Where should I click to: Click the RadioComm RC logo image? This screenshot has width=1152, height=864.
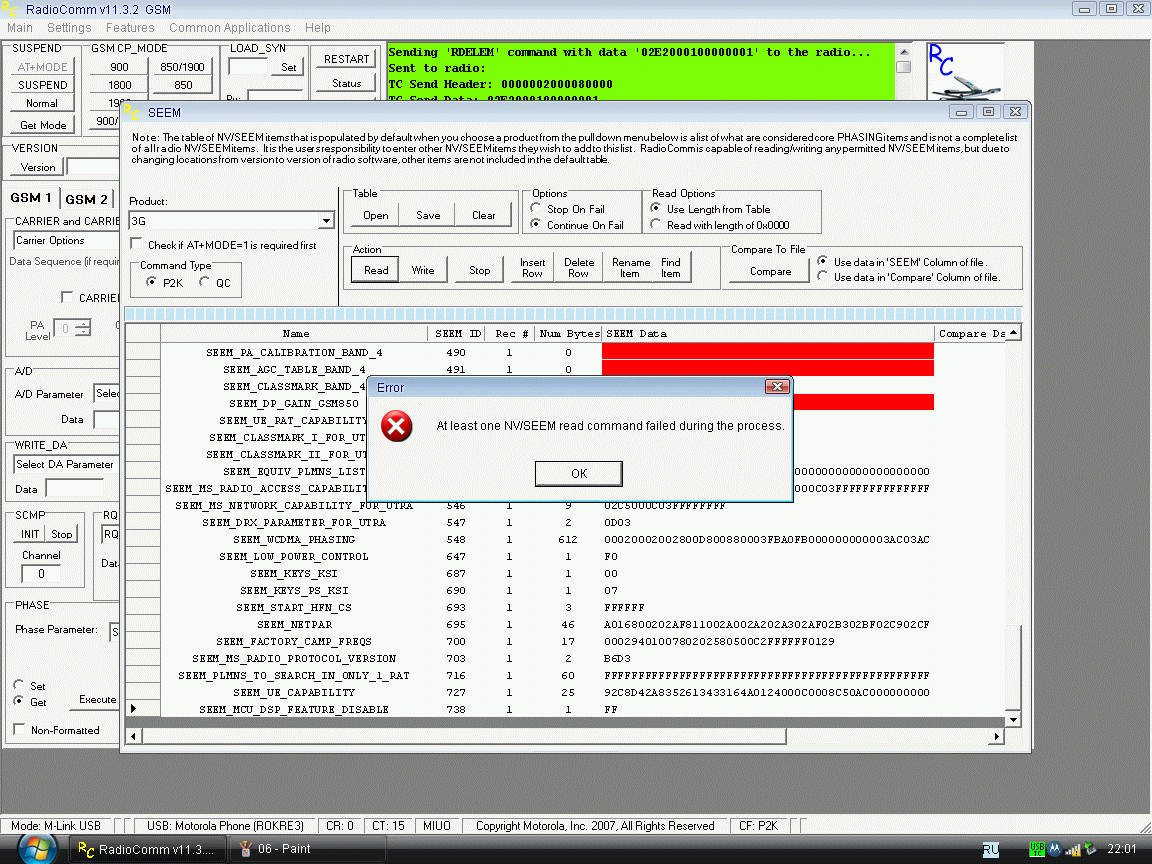click(x=965, y=71)
